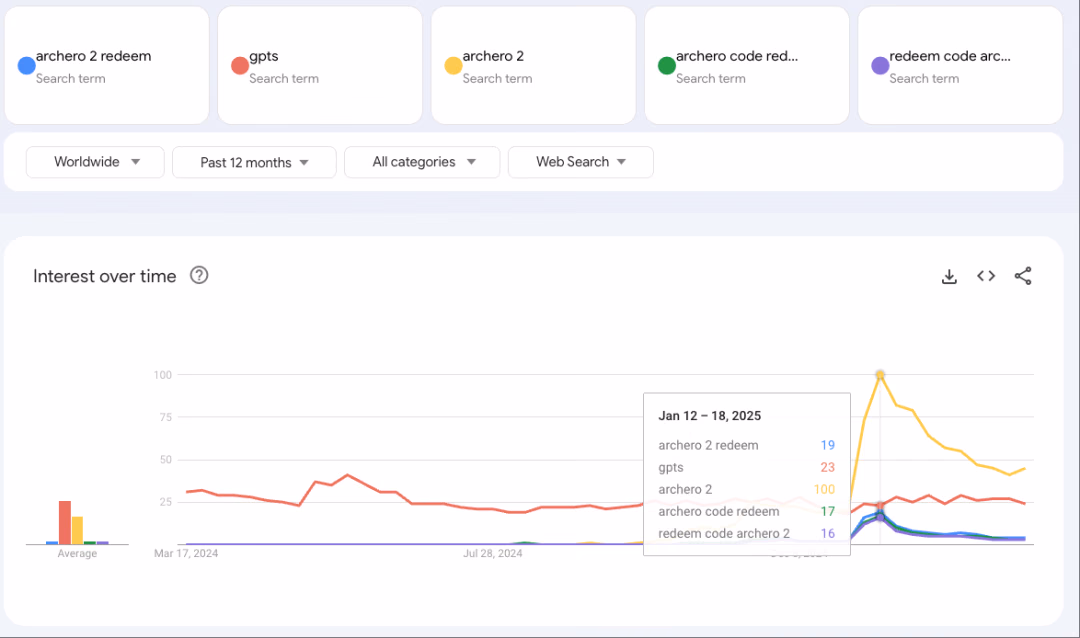Viewport: 1080px width, 638px height.
Task: Click the Average label under bars
Action: tap(77, 553)
